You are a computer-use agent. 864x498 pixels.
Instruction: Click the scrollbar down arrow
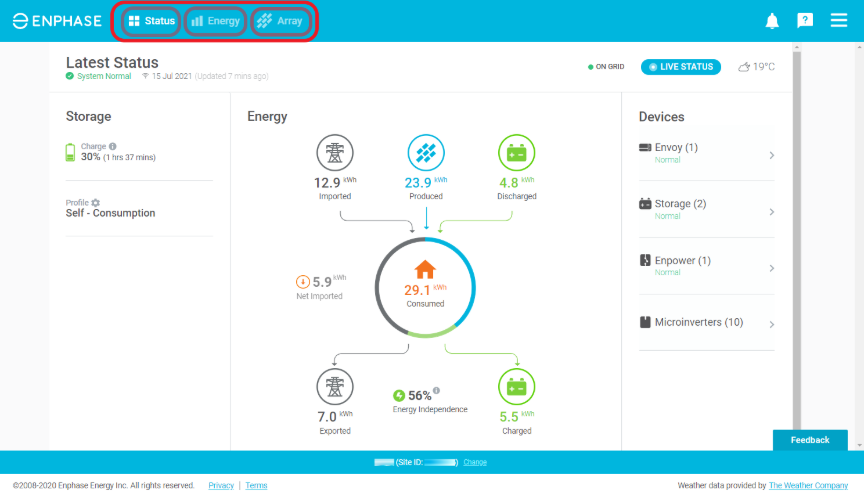click(x=859, y=445)
